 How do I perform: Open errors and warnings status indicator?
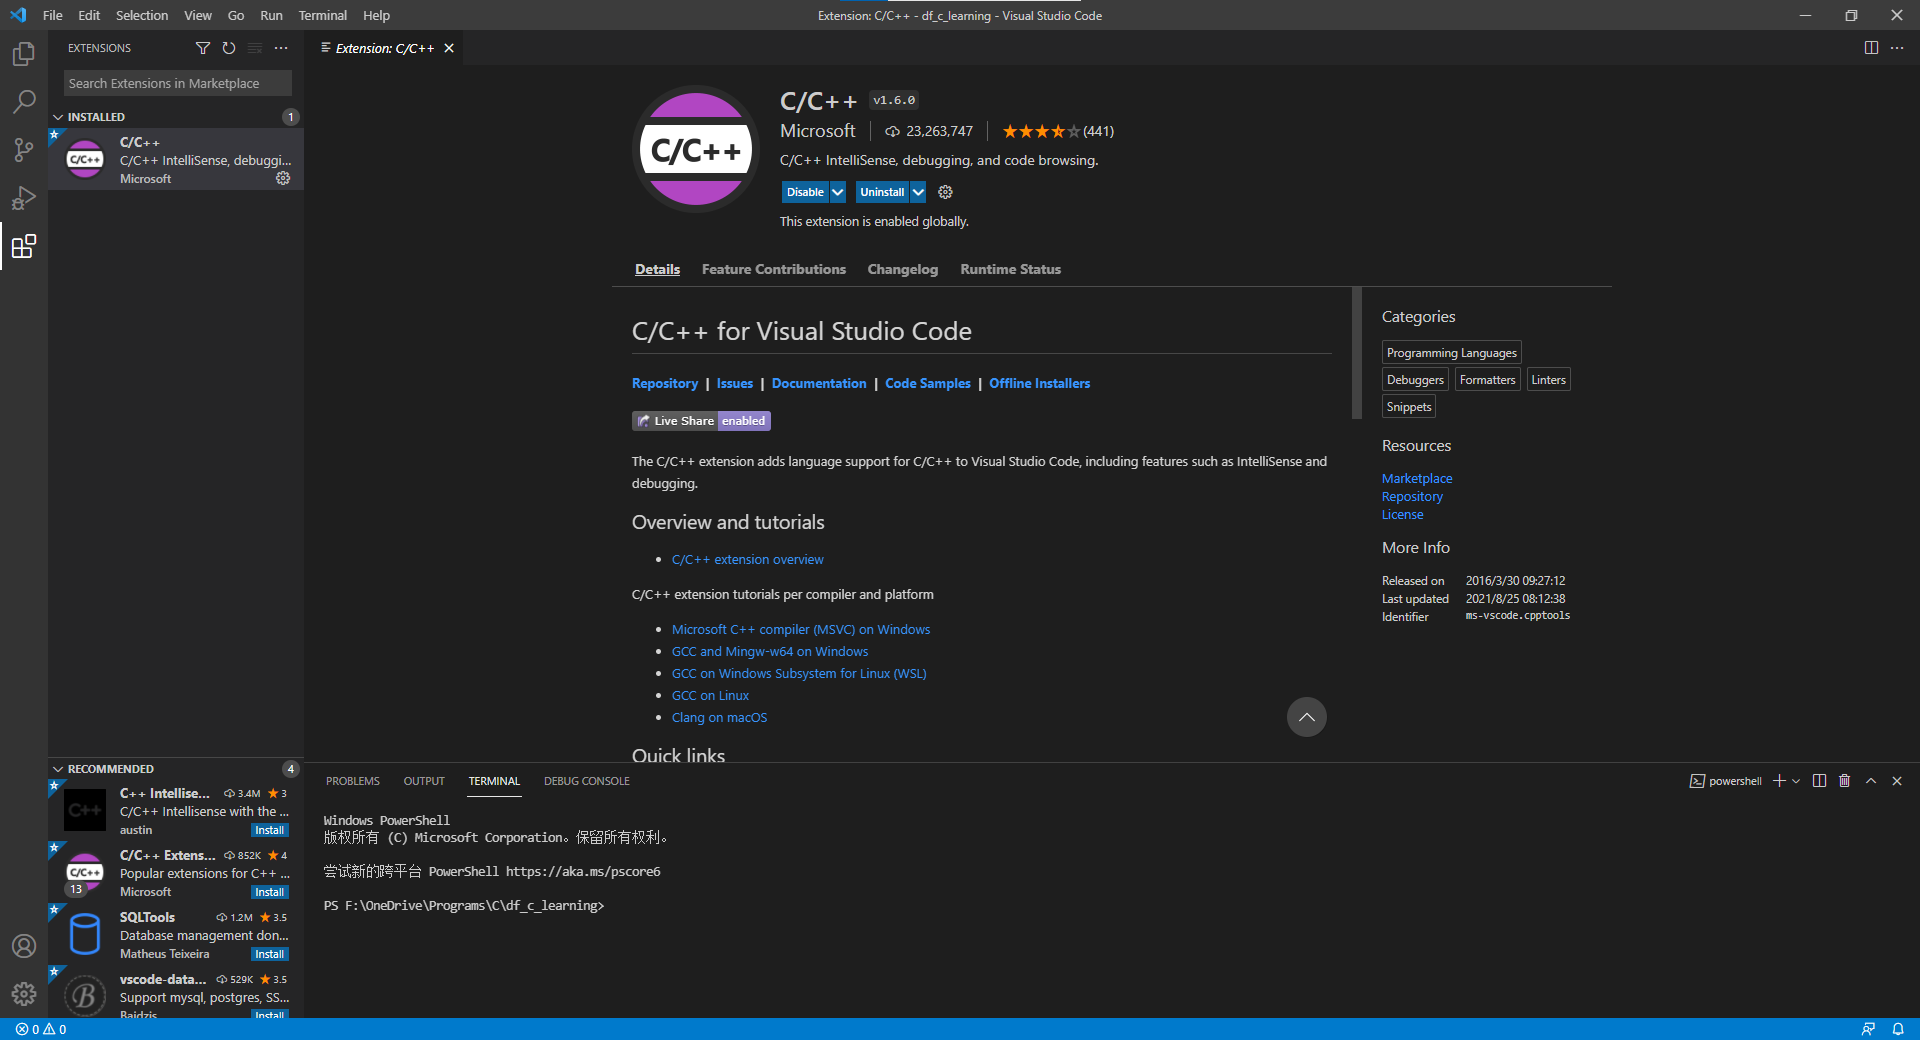pos(41,1029)
